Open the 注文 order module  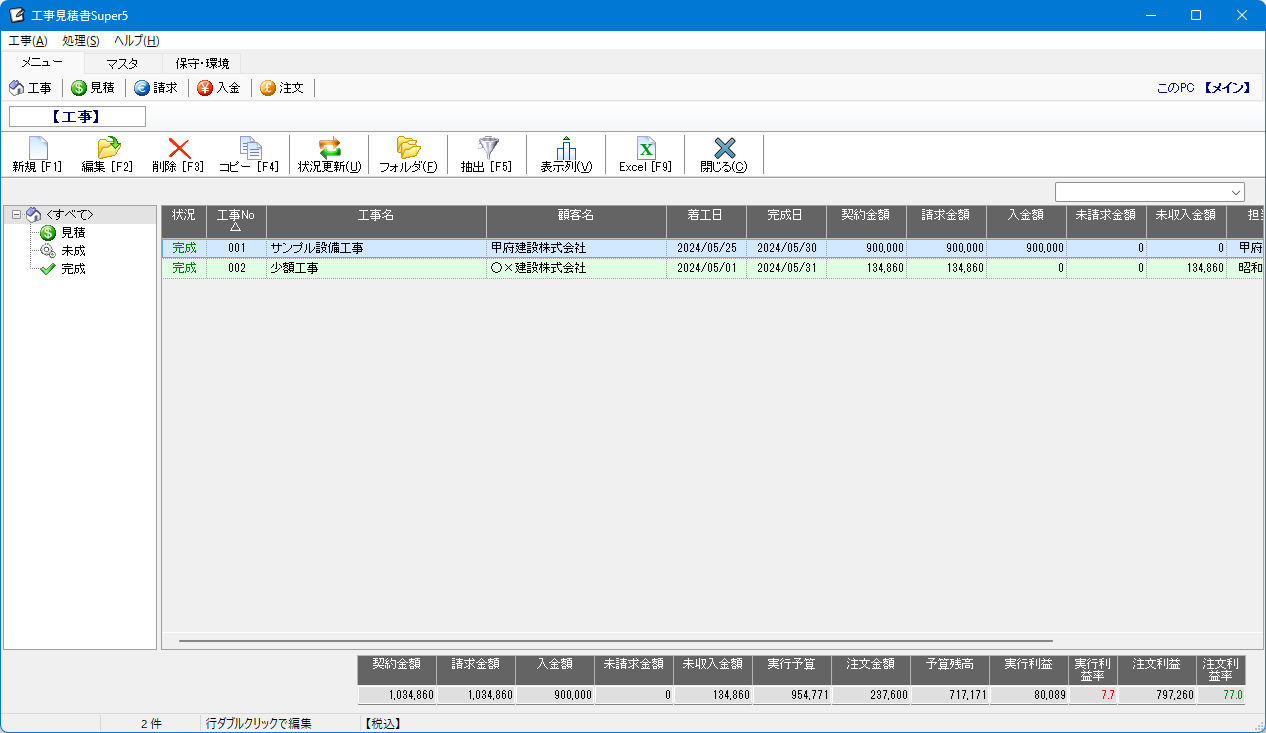tap(282, 88)
